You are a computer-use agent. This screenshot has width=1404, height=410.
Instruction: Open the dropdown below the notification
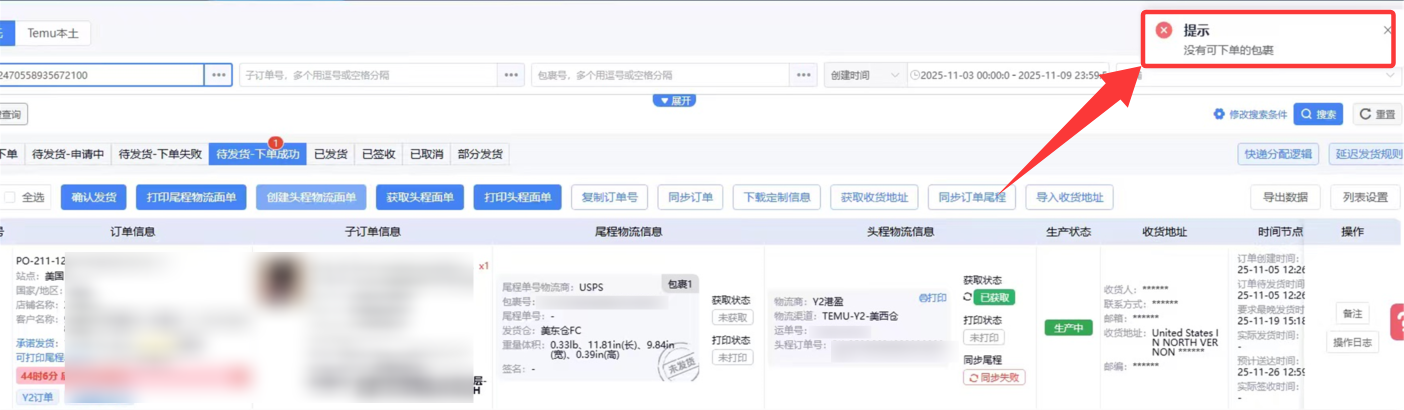[1391, 75]
